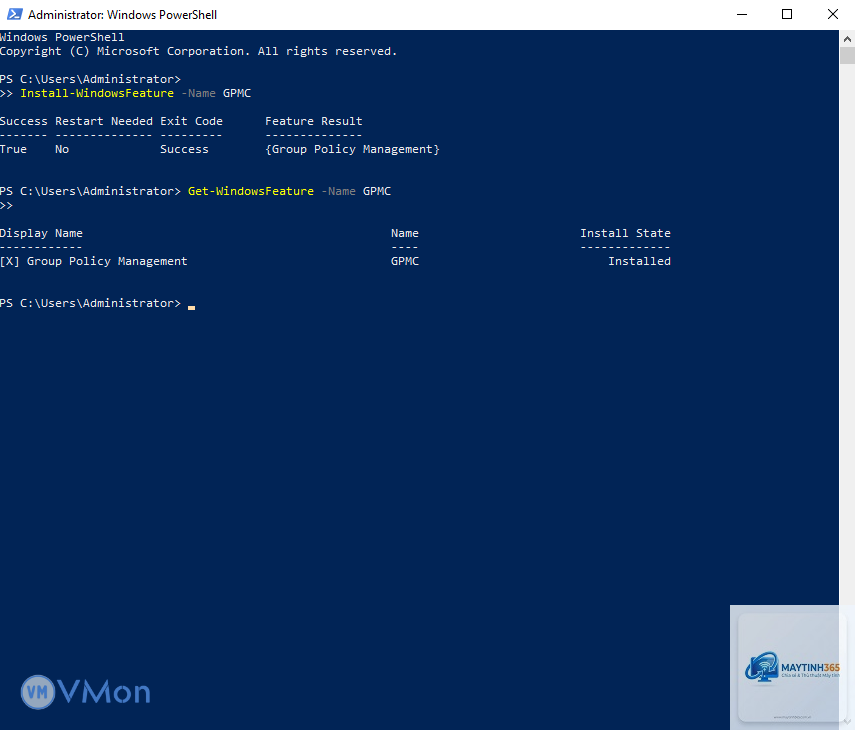The height and width of the screenshot is (730, 855).
Task: Click the 'Install State' column header
Action: [x=625, y=233]
